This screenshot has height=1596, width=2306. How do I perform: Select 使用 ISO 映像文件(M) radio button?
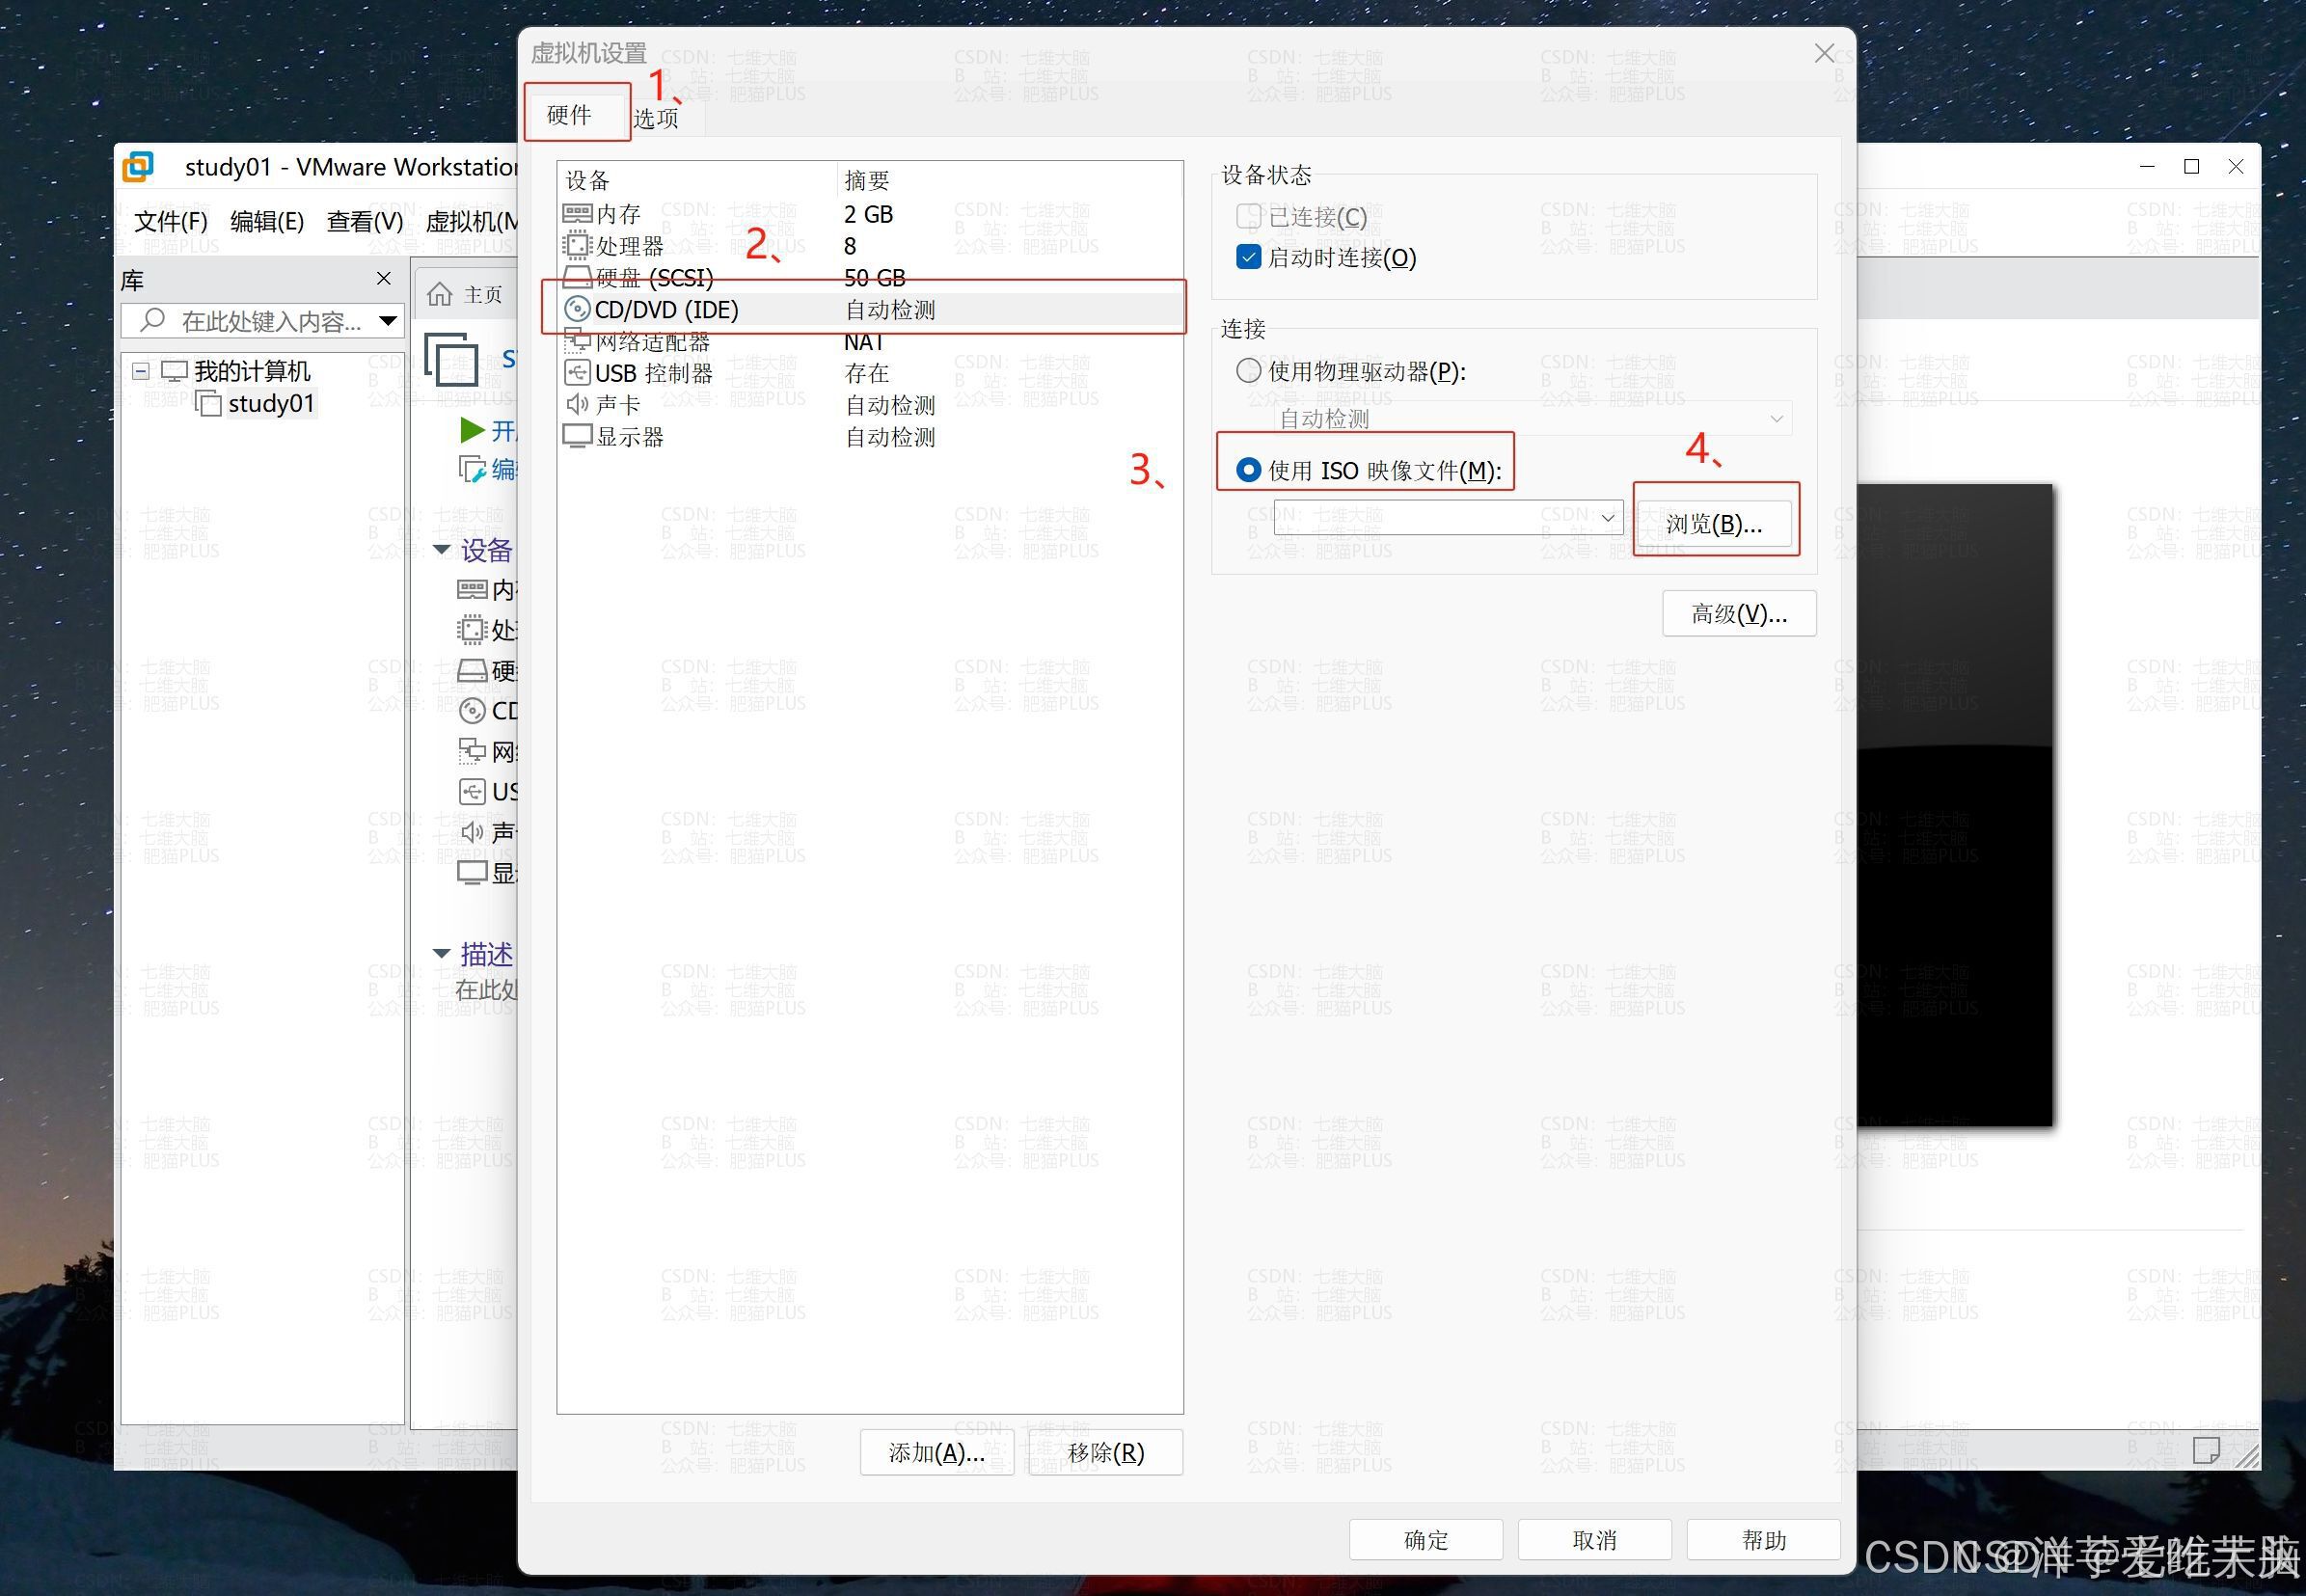click(1248, 469)
